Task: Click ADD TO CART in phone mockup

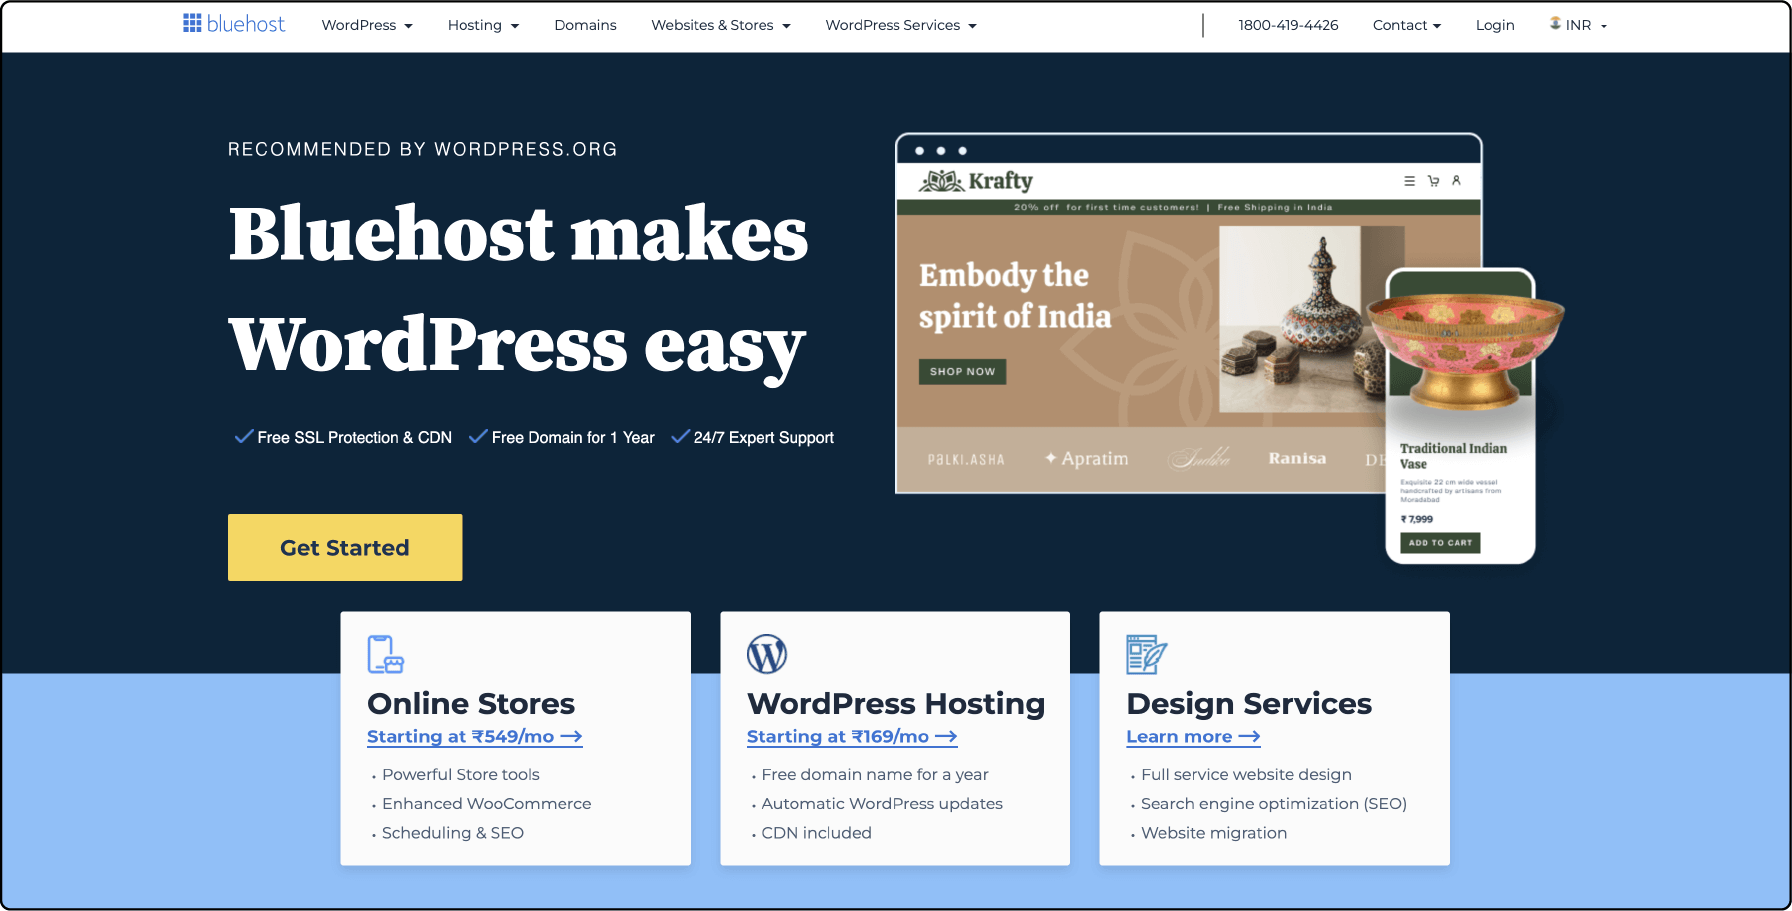Action: click(x=1440, y=542)
